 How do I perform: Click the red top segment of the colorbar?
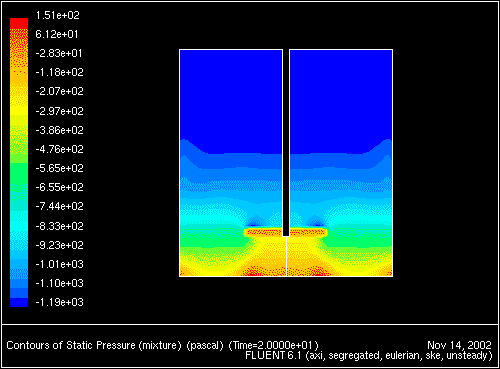click(19, 23)
